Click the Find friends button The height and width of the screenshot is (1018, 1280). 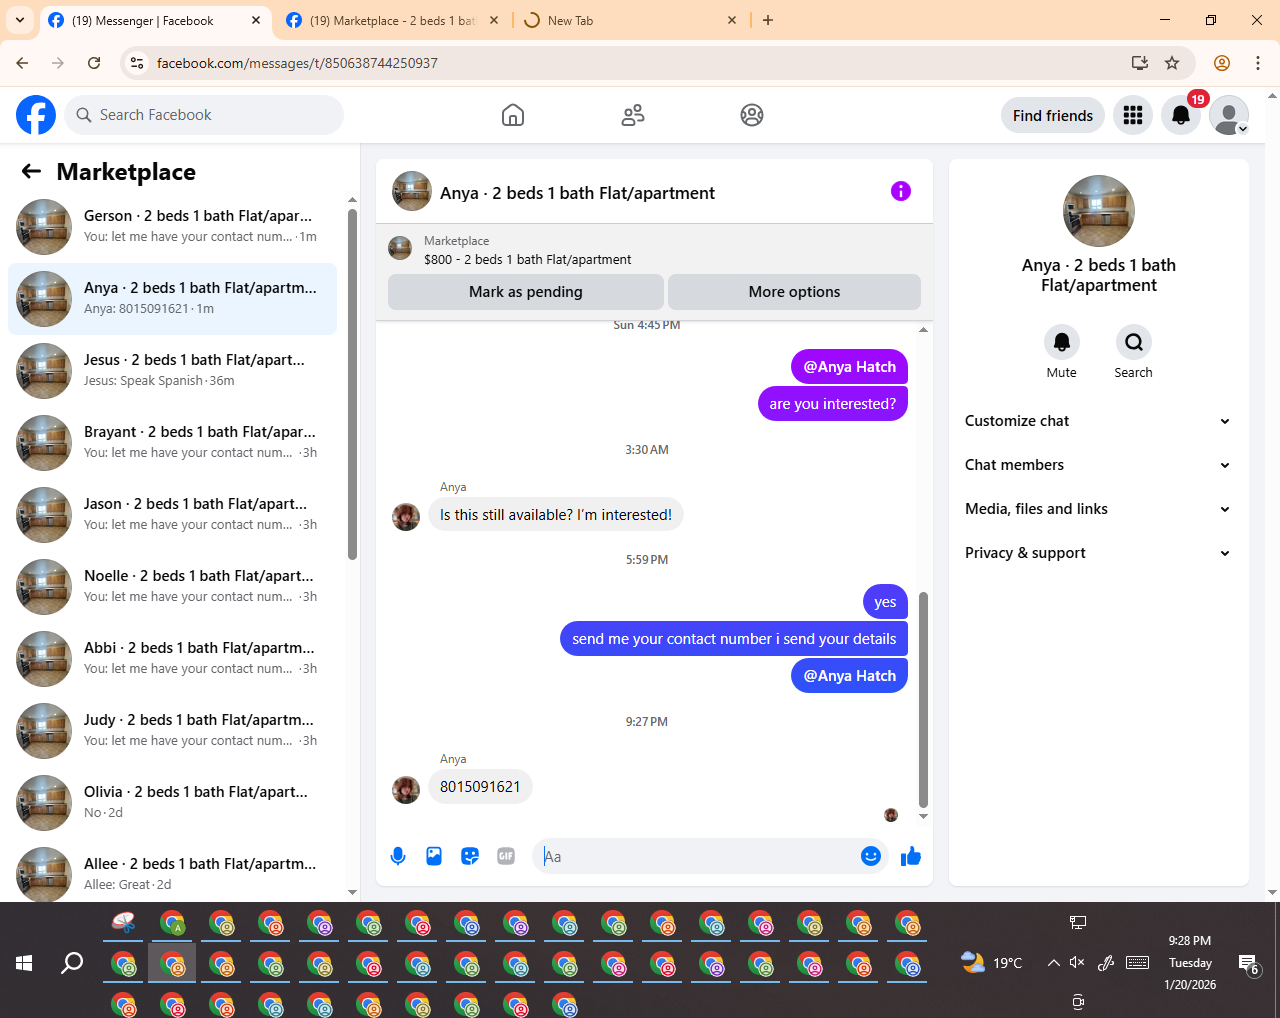pos(1053,115)
